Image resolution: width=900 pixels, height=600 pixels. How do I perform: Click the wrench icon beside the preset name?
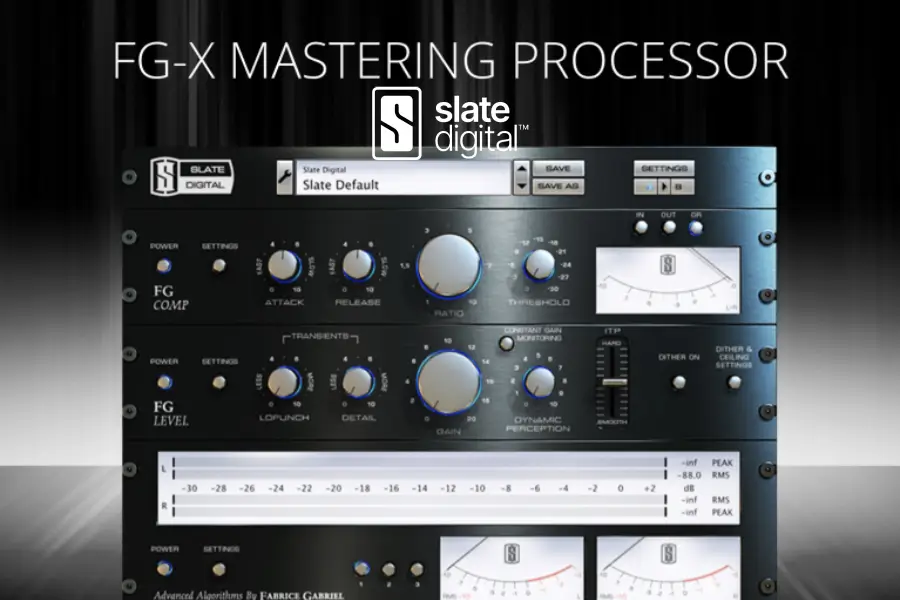pyautogui.click(x=285, y=177)
